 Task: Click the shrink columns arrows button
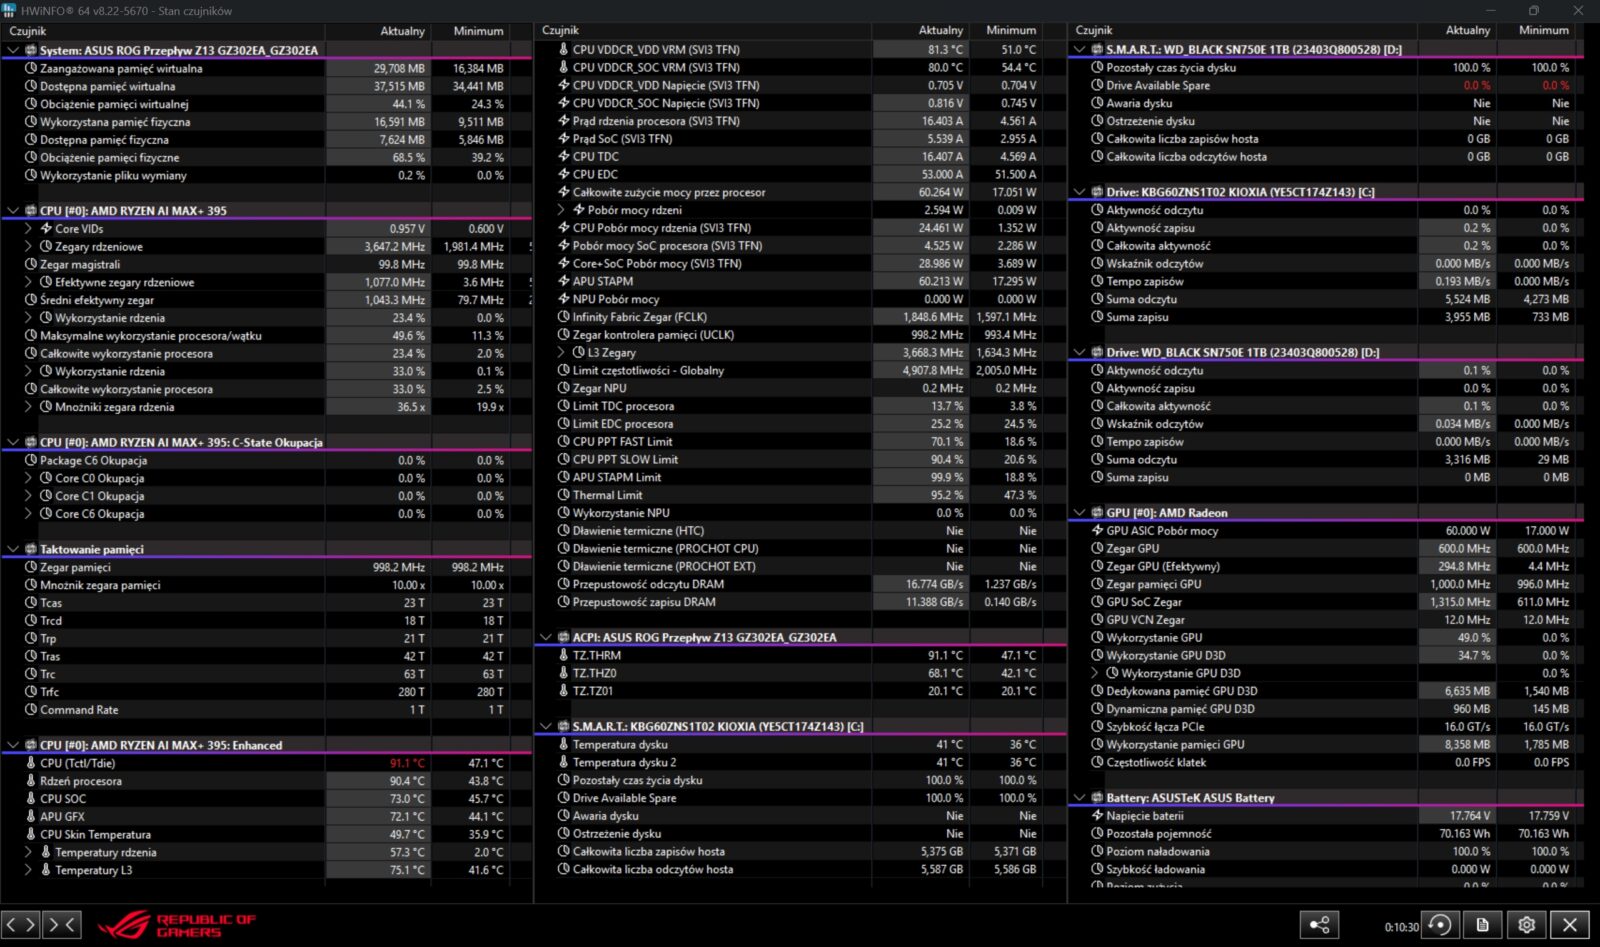tap(62, 925)
